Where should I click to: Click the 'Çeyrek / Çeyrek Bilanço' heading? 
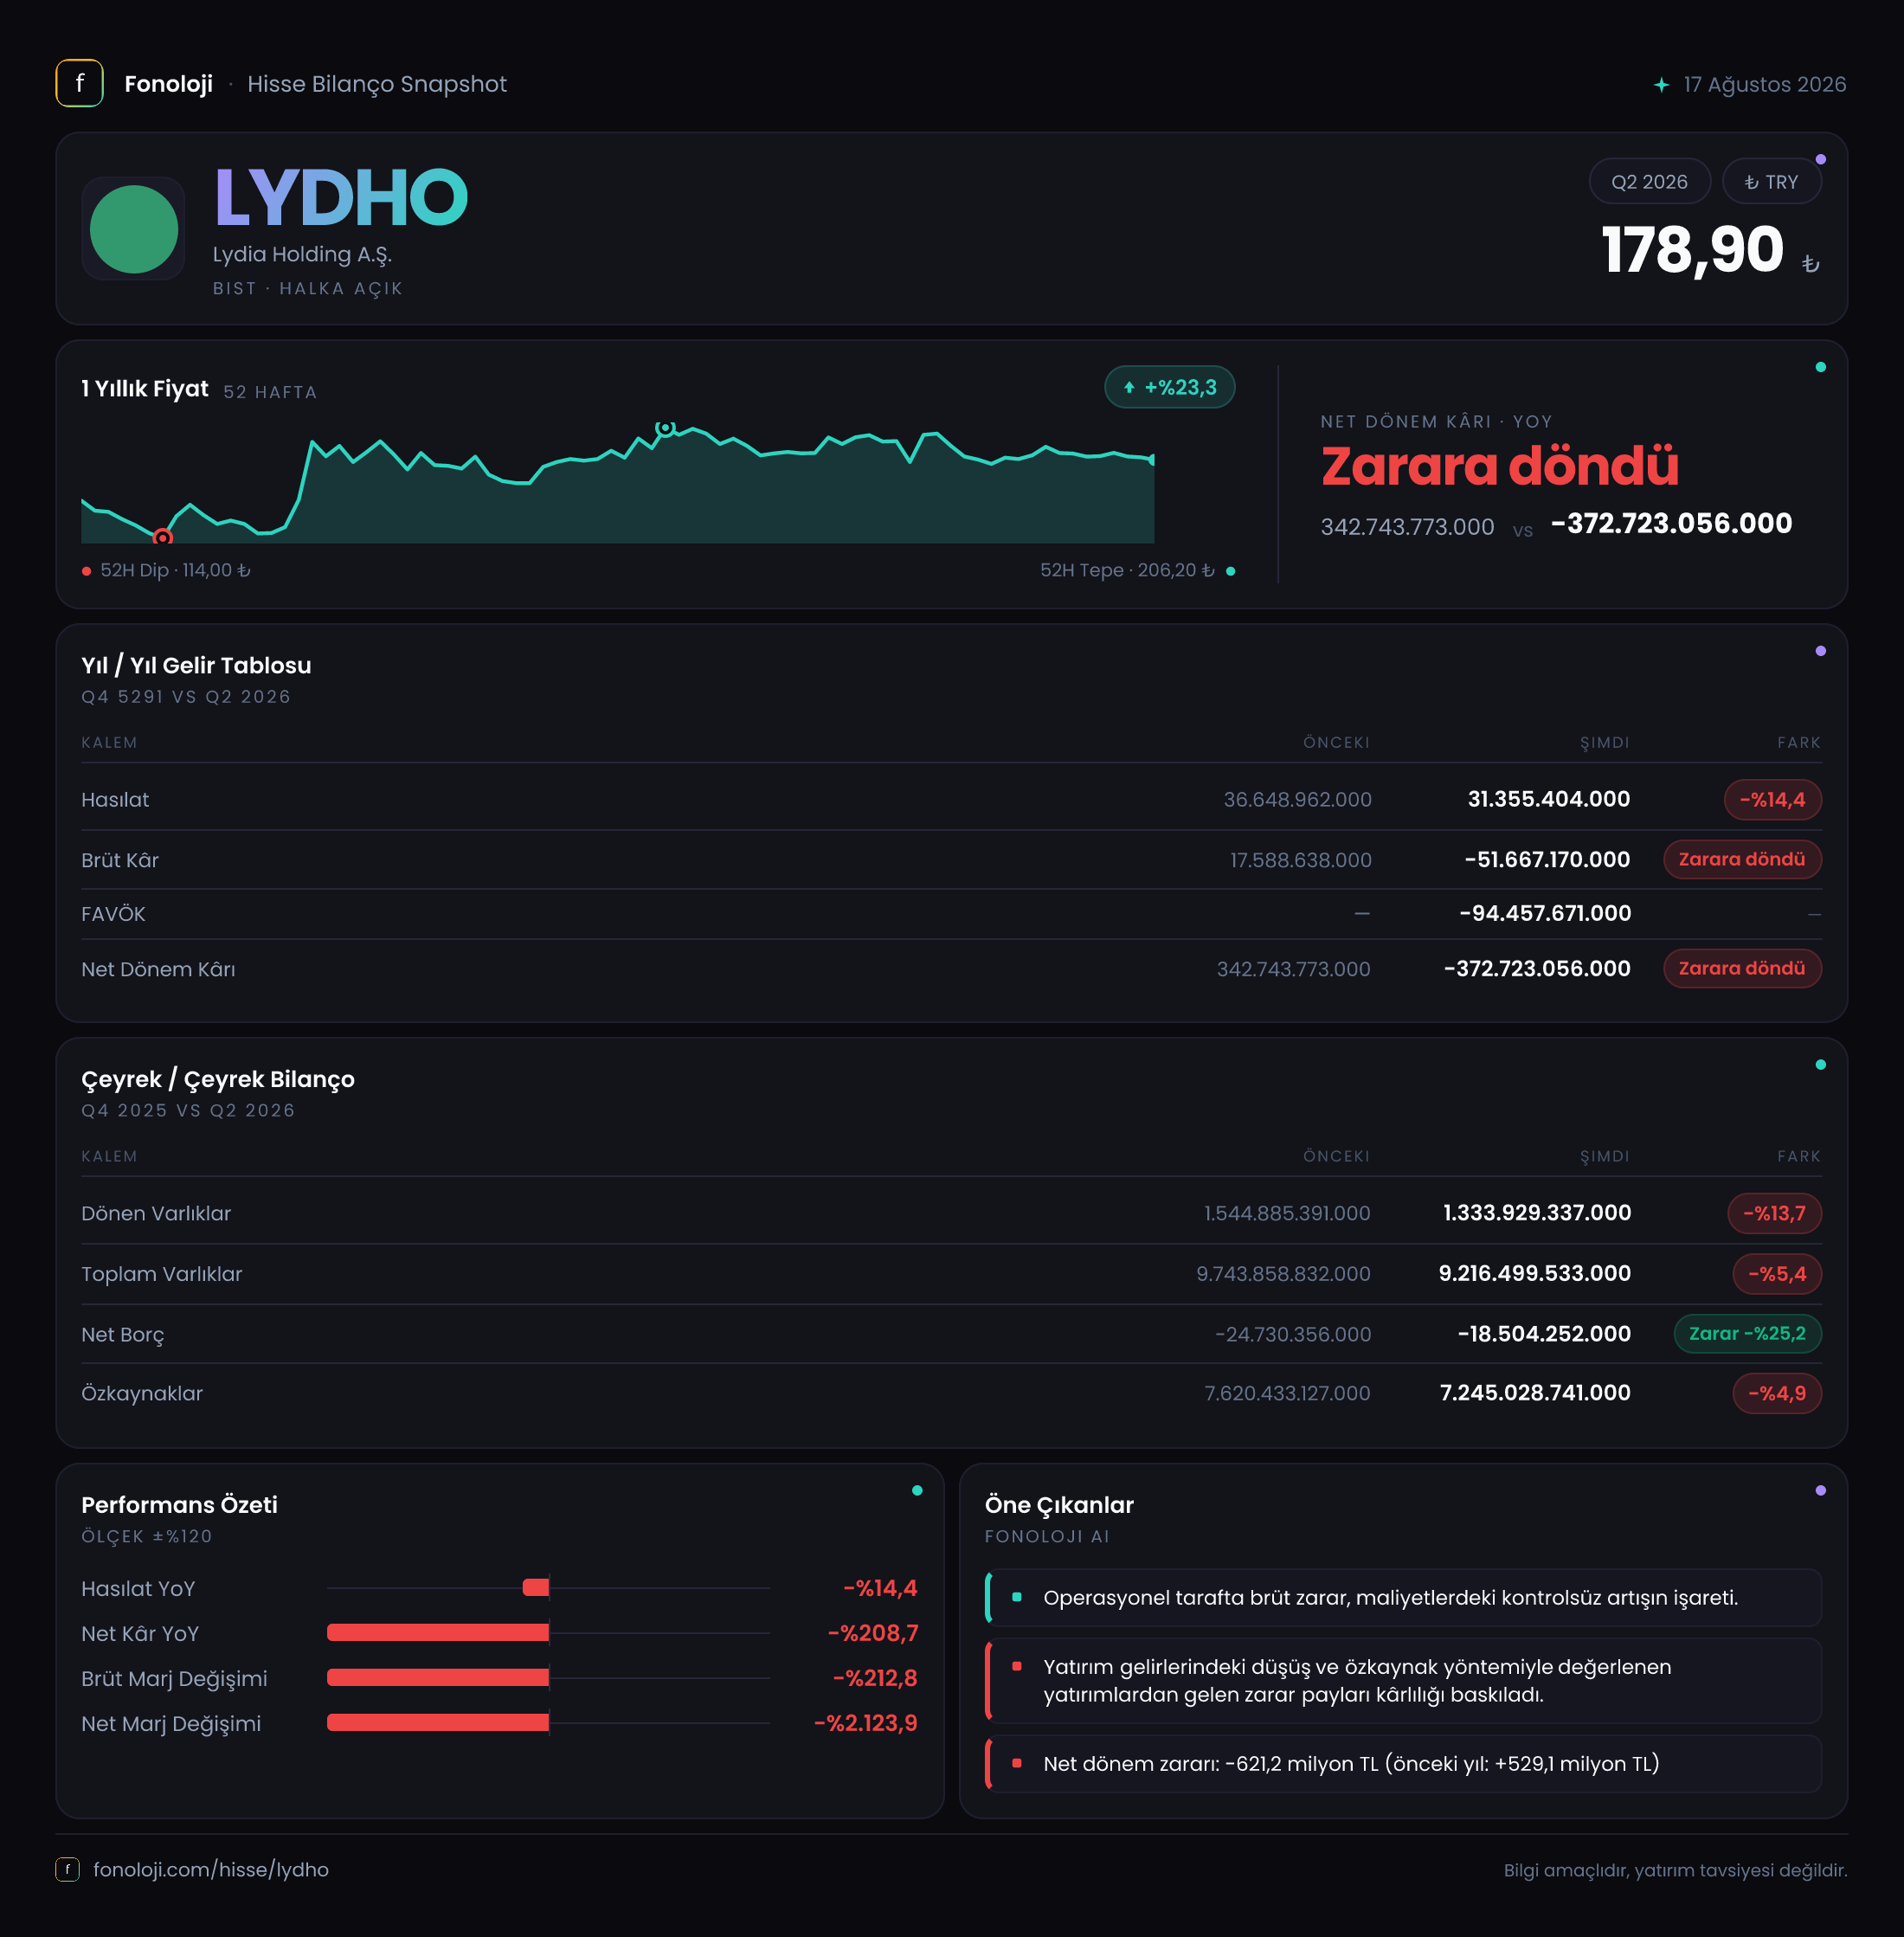pyautogui.click(x=218, y=1079)
